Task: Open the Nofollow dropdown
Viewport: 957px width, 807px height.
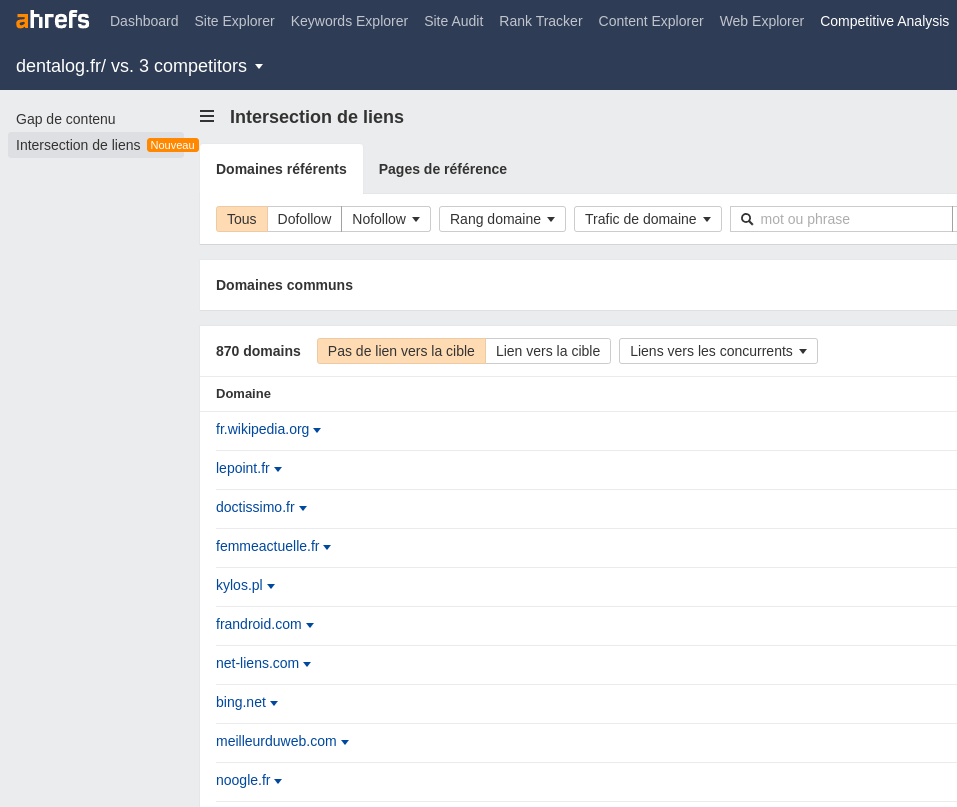Action: tap(386, 219)
